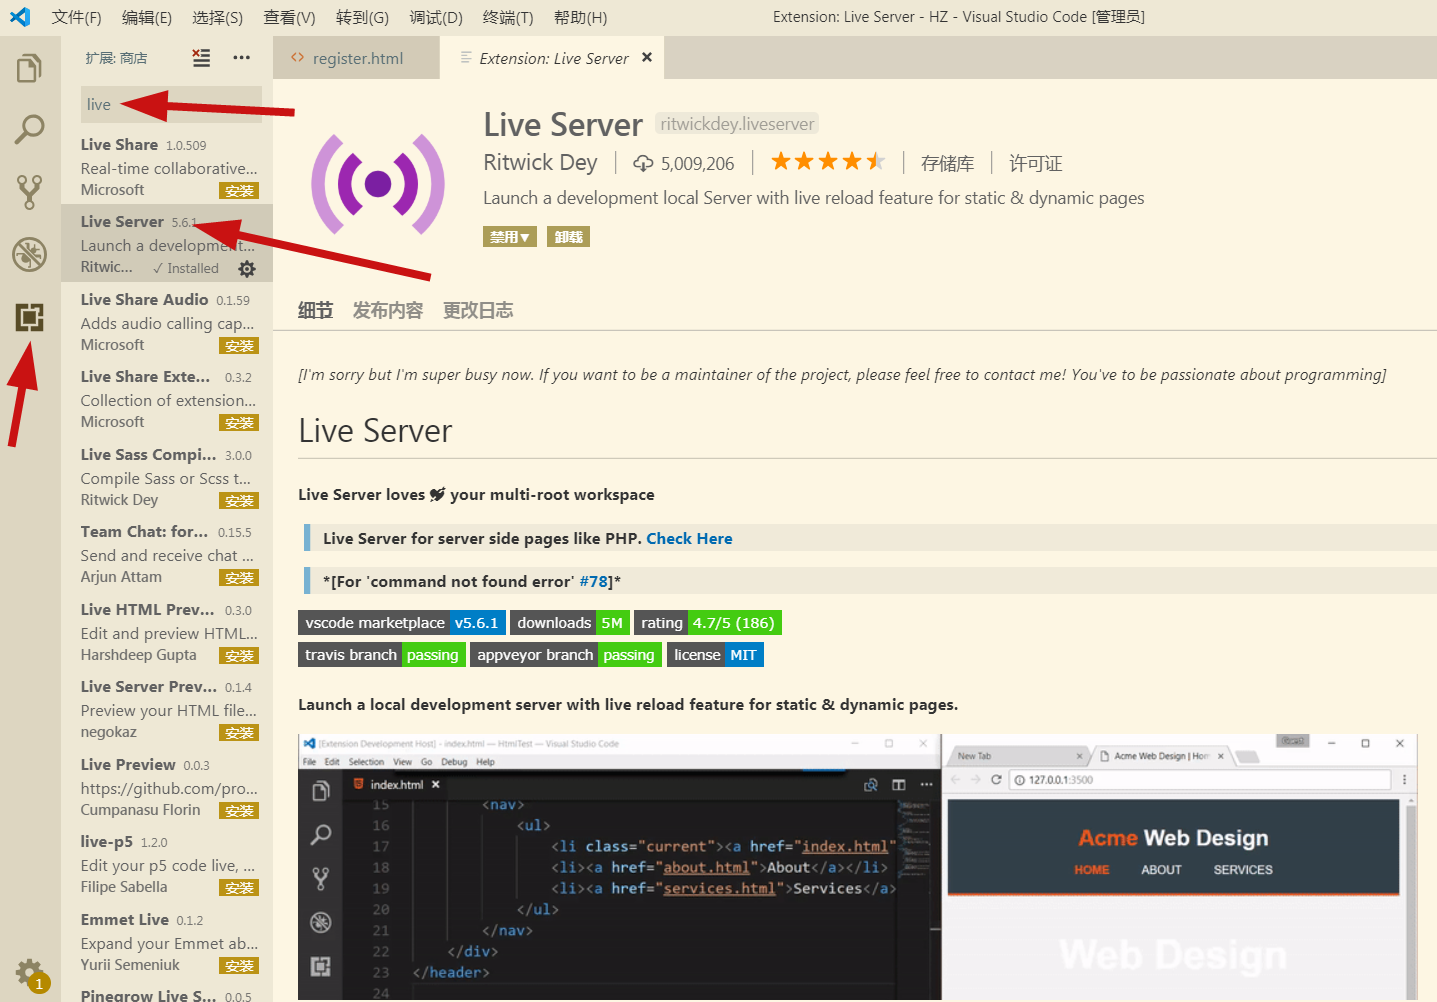Open the 禁用 disable dropdown for Live Server
Screen dimensions: 1437x1002
[x=509, y=236]
